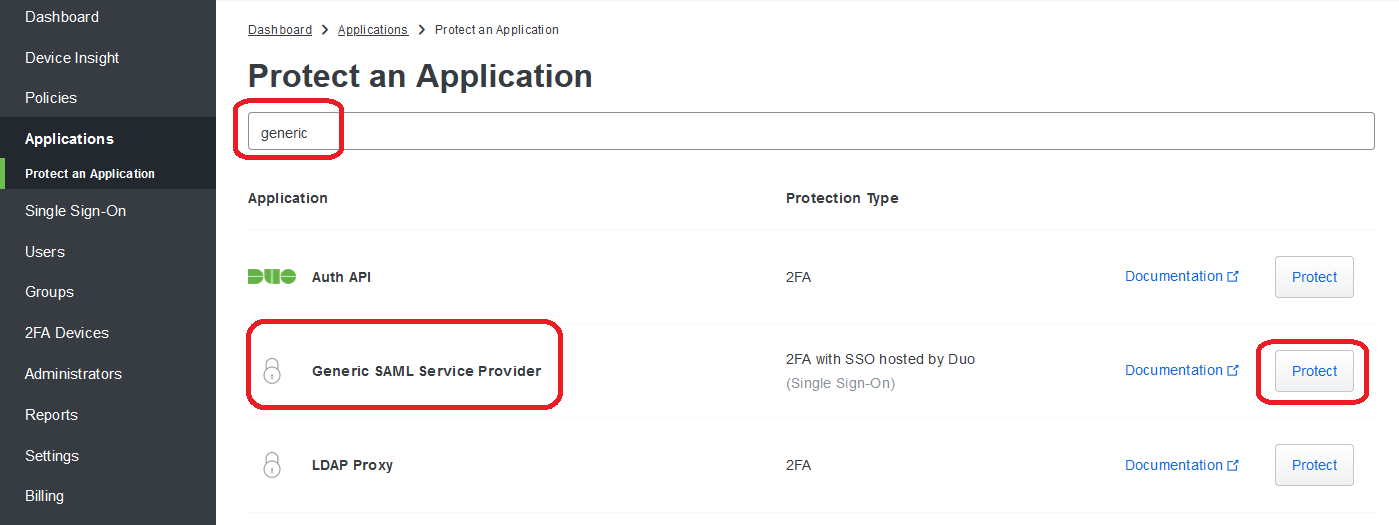1399x525 pixels.
Task: Protect the Auth API application
Action: 1314,277
